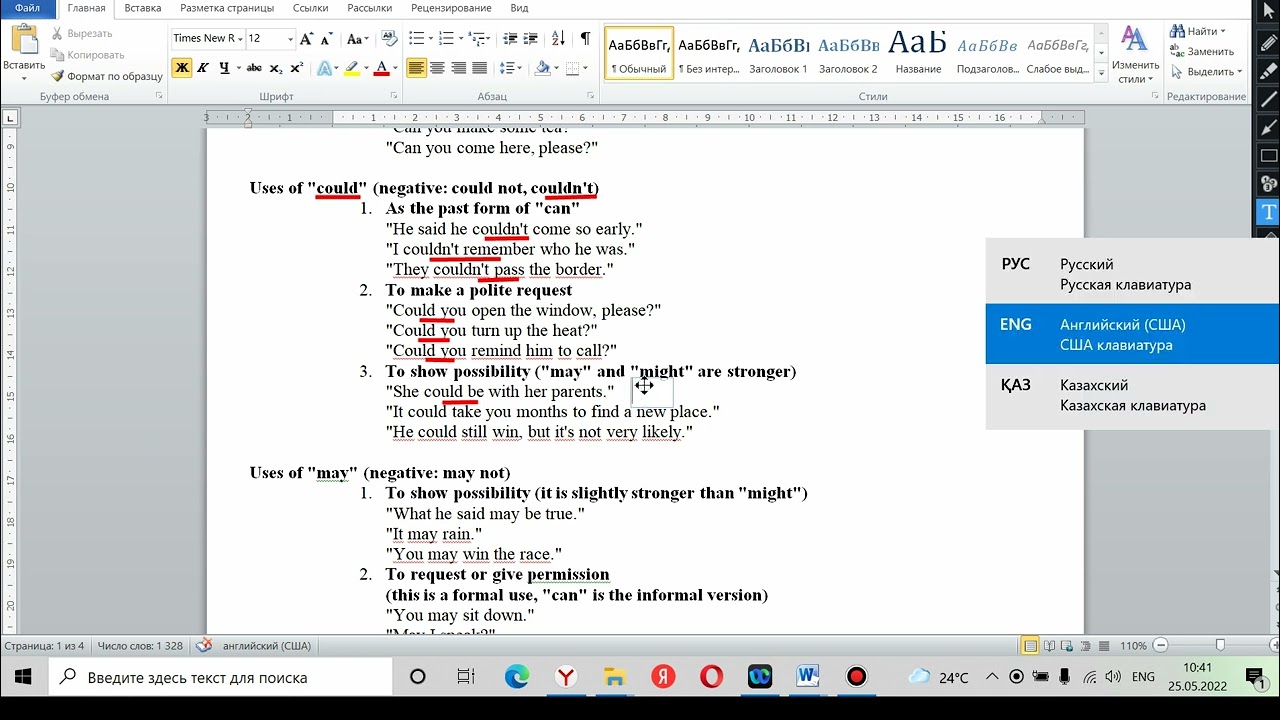Click the spelling check status bar icon
The width and height of the screenshot is (1280, 720).
[204, 646]
